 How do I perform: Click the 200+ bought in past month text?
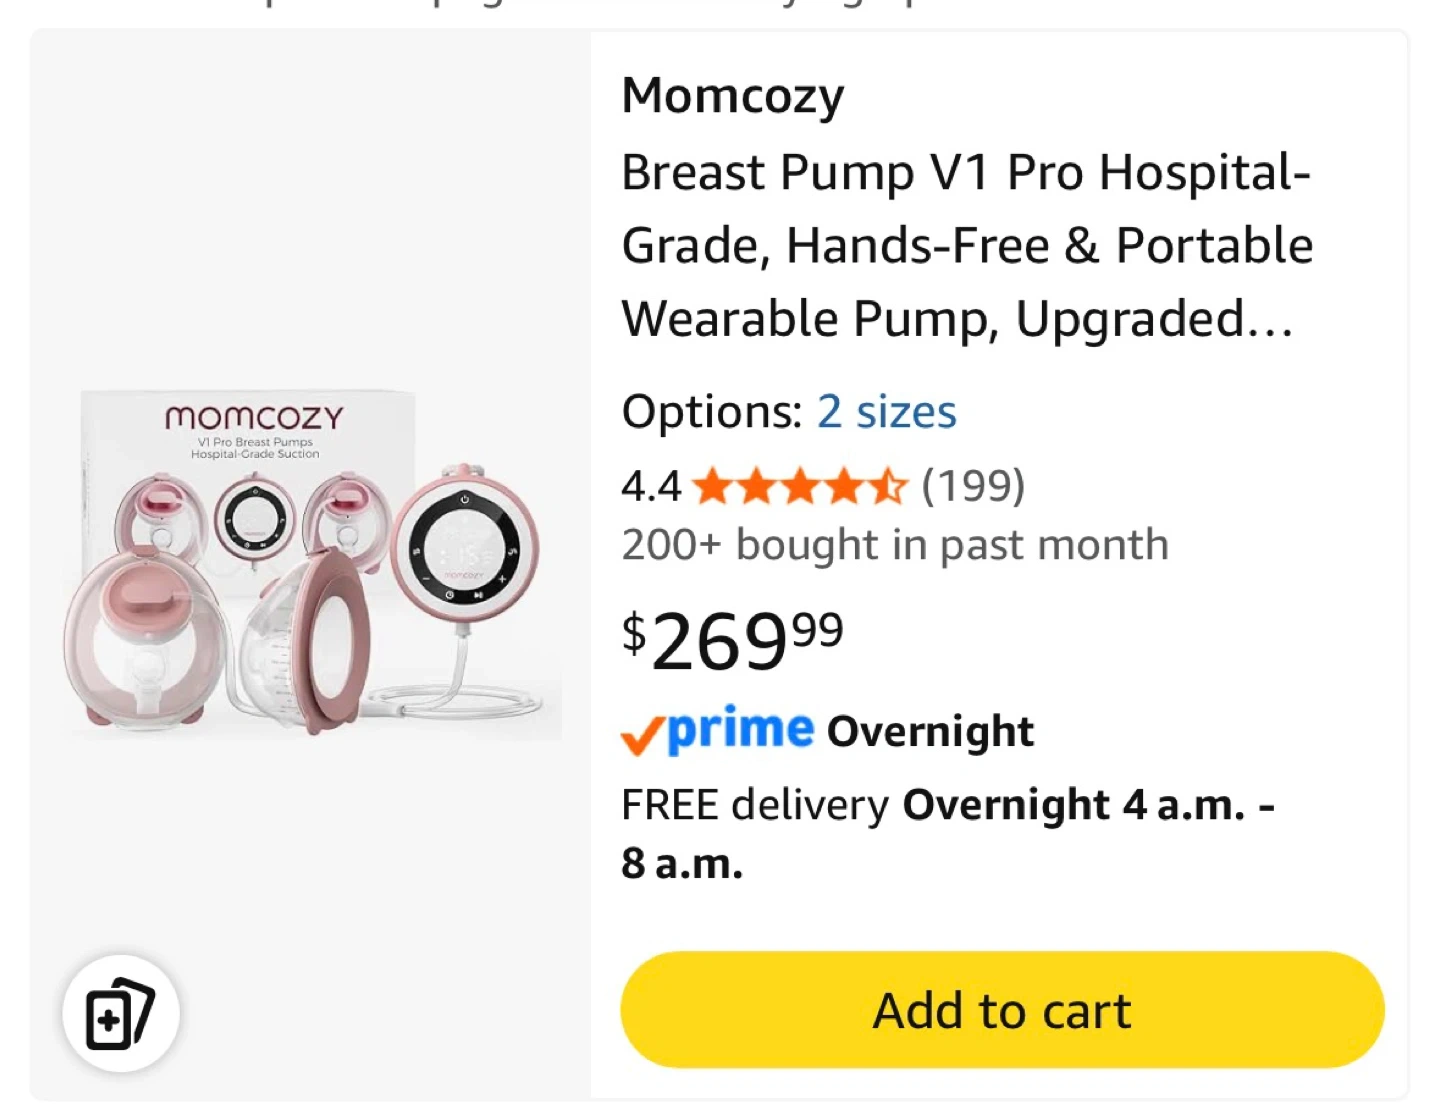(x=895, y=546)
